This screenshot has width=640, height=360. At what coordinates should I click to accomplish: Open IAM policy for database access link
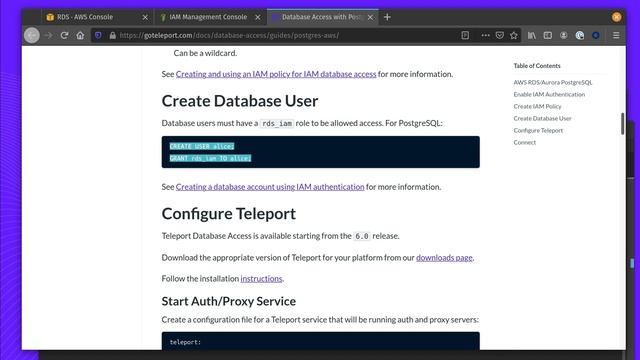pos(276,74)
